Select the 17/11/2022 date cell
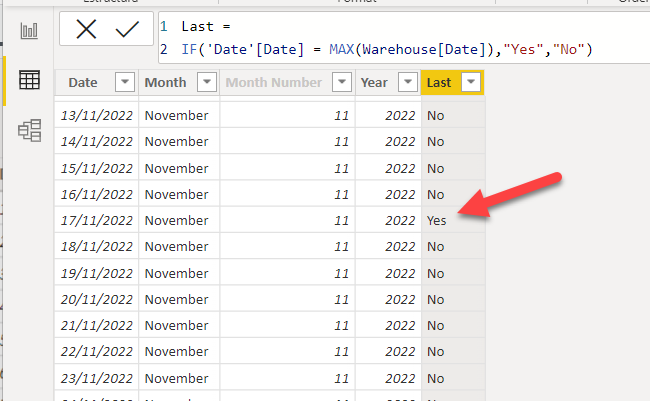Image resolution: width=650 pixels, height=401 pixels. 96,220
